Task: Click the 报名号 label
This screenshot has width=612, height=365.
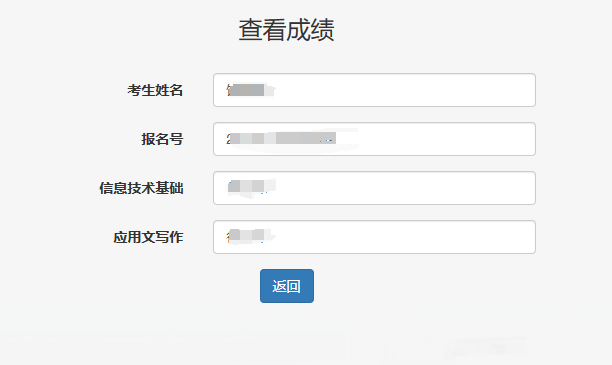Action: pyautogui.click(x=162, y=139)
